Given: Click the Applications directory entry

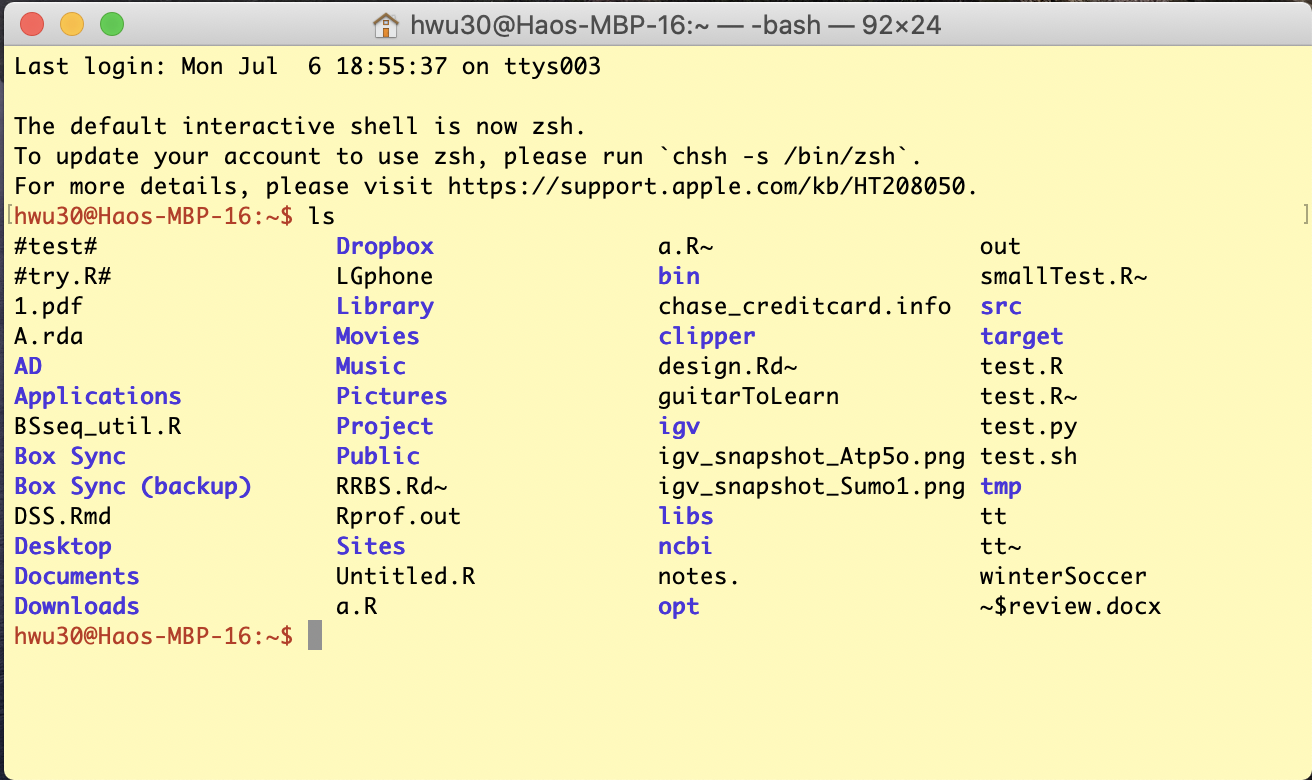Looking at the screenshot, I should pos(98,397).
